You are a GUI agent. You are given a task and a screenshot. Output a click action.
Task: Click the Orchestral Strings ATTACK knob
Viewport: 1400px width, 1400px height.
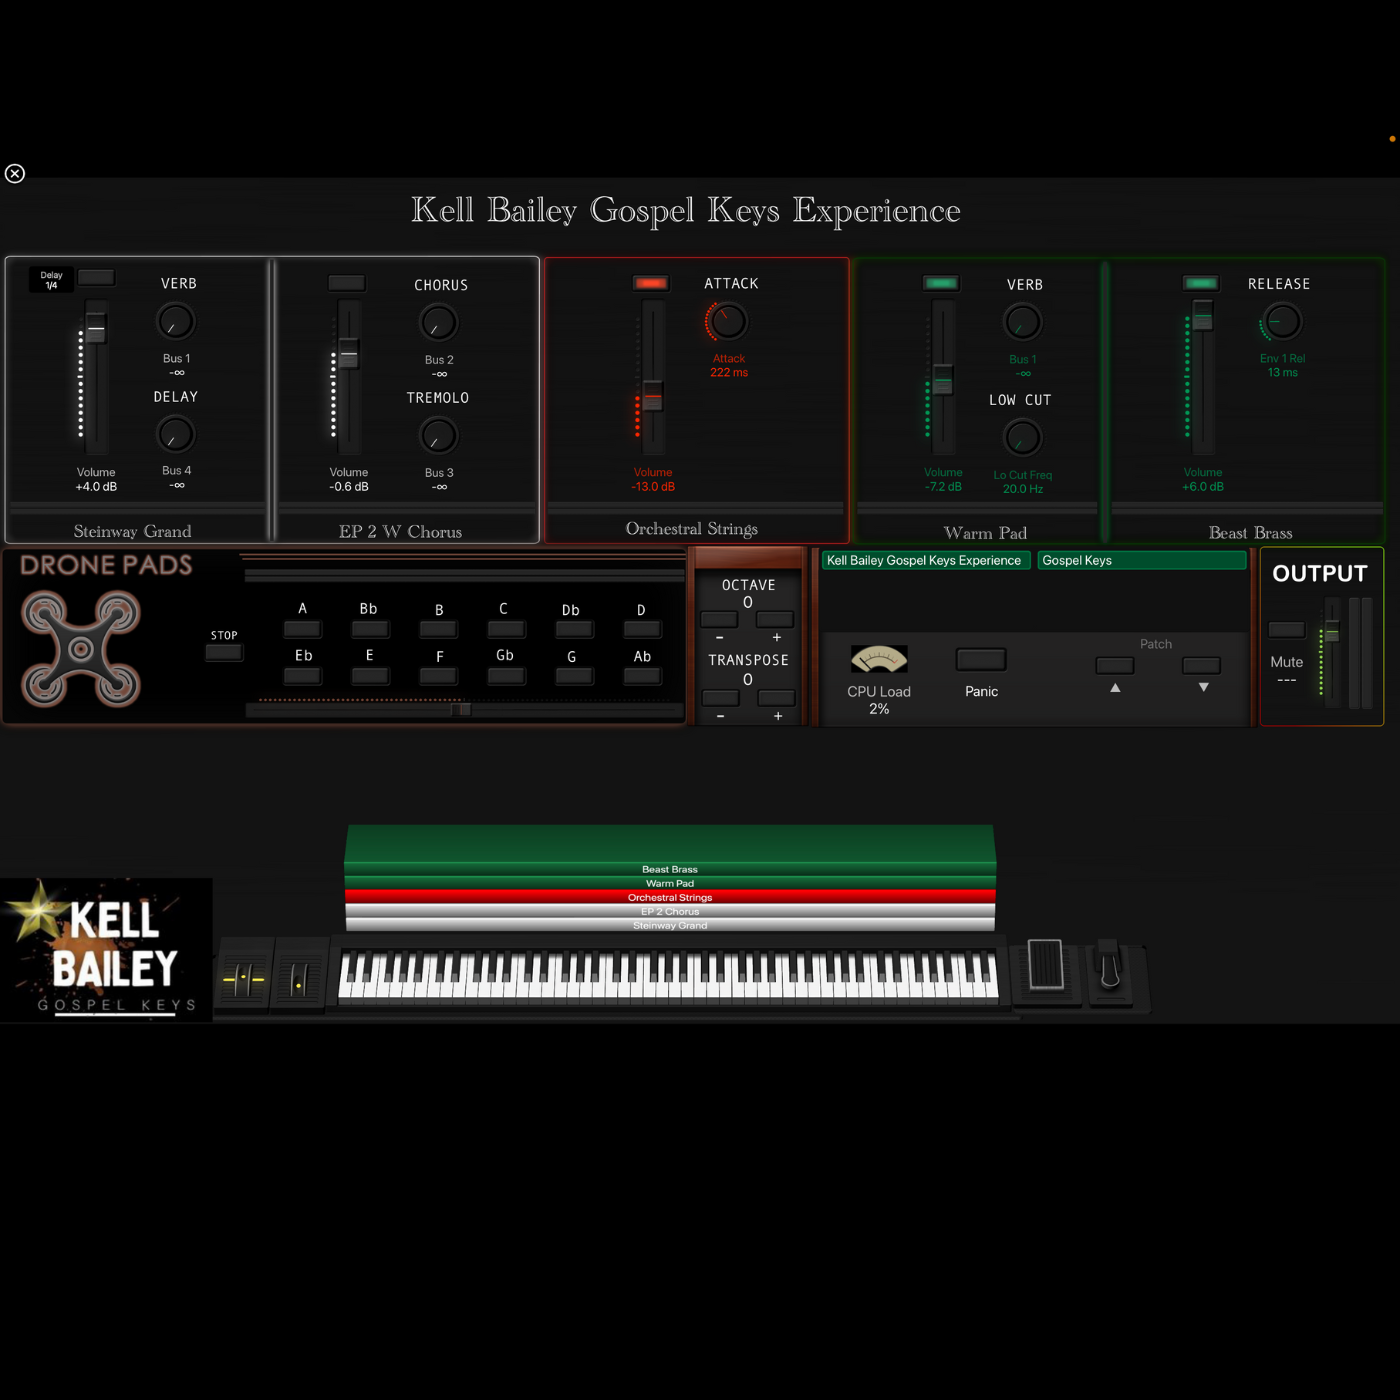point(729,321)
